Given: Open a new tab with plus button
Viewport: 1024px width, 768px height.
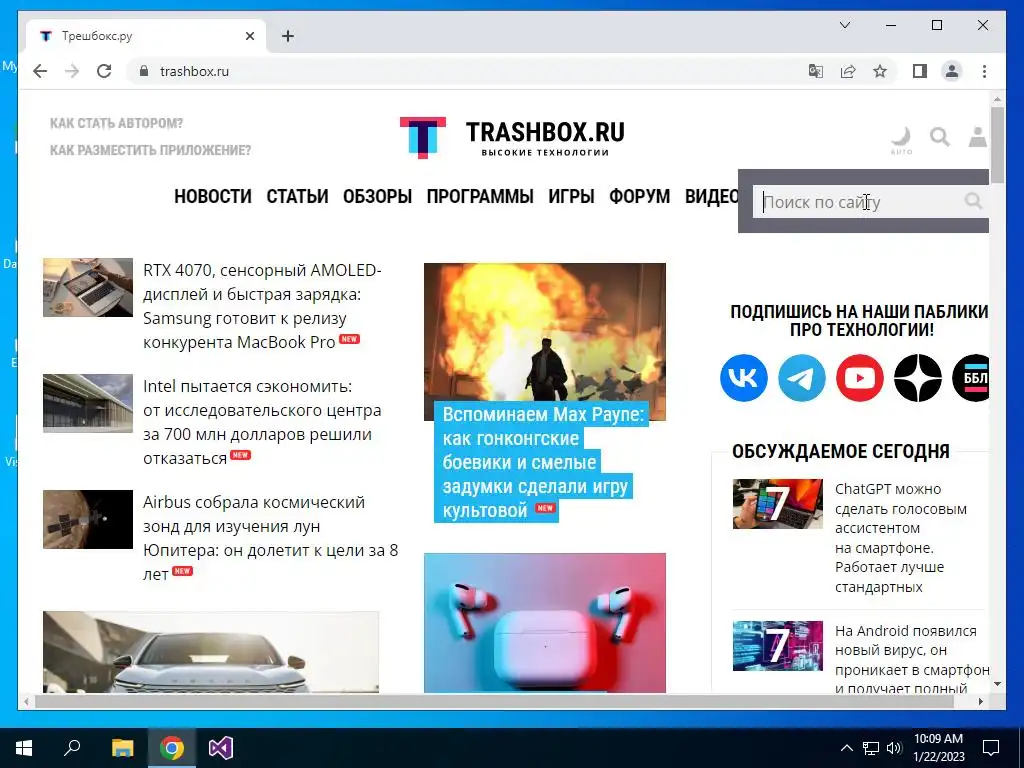Looking at the screenshot, I should point(288,36).
